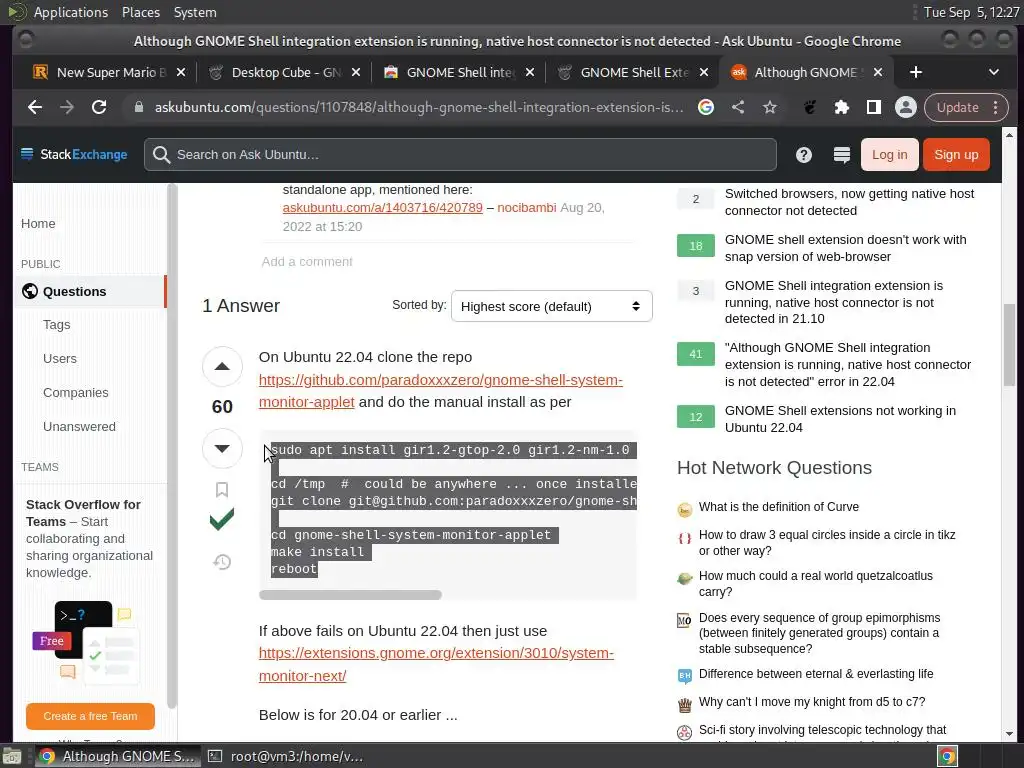The height and width of the screenshot is (768, 1024).
Task: Open the Chrome profile avatar
Action: pyautogui.click(x=906, y=107)
